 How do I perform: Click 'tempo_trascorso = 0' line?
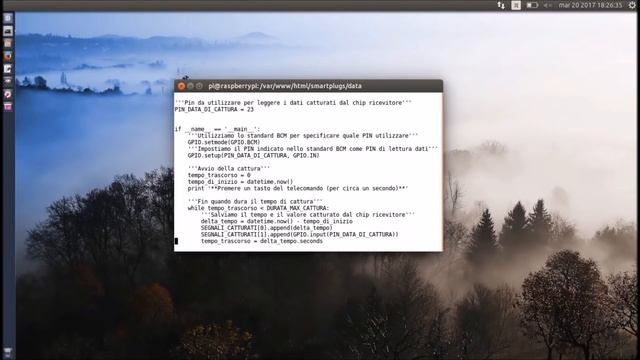click(219, 175)
